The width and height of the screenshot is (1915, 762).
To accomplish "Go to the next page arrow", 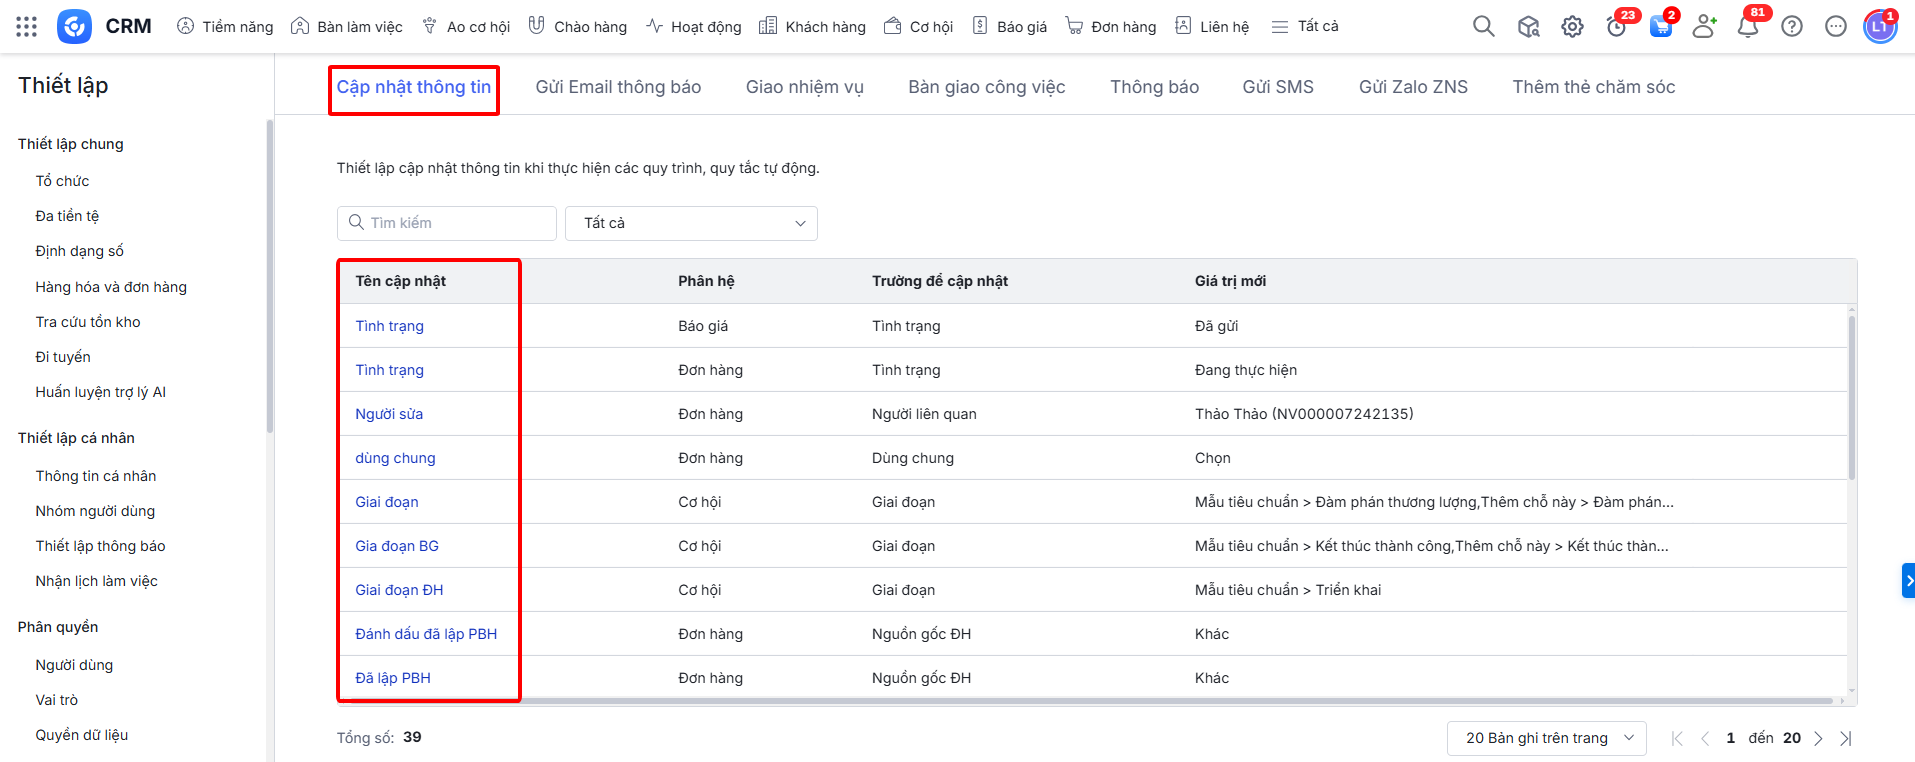I will pyautogui.click(x=1818, y=738).
